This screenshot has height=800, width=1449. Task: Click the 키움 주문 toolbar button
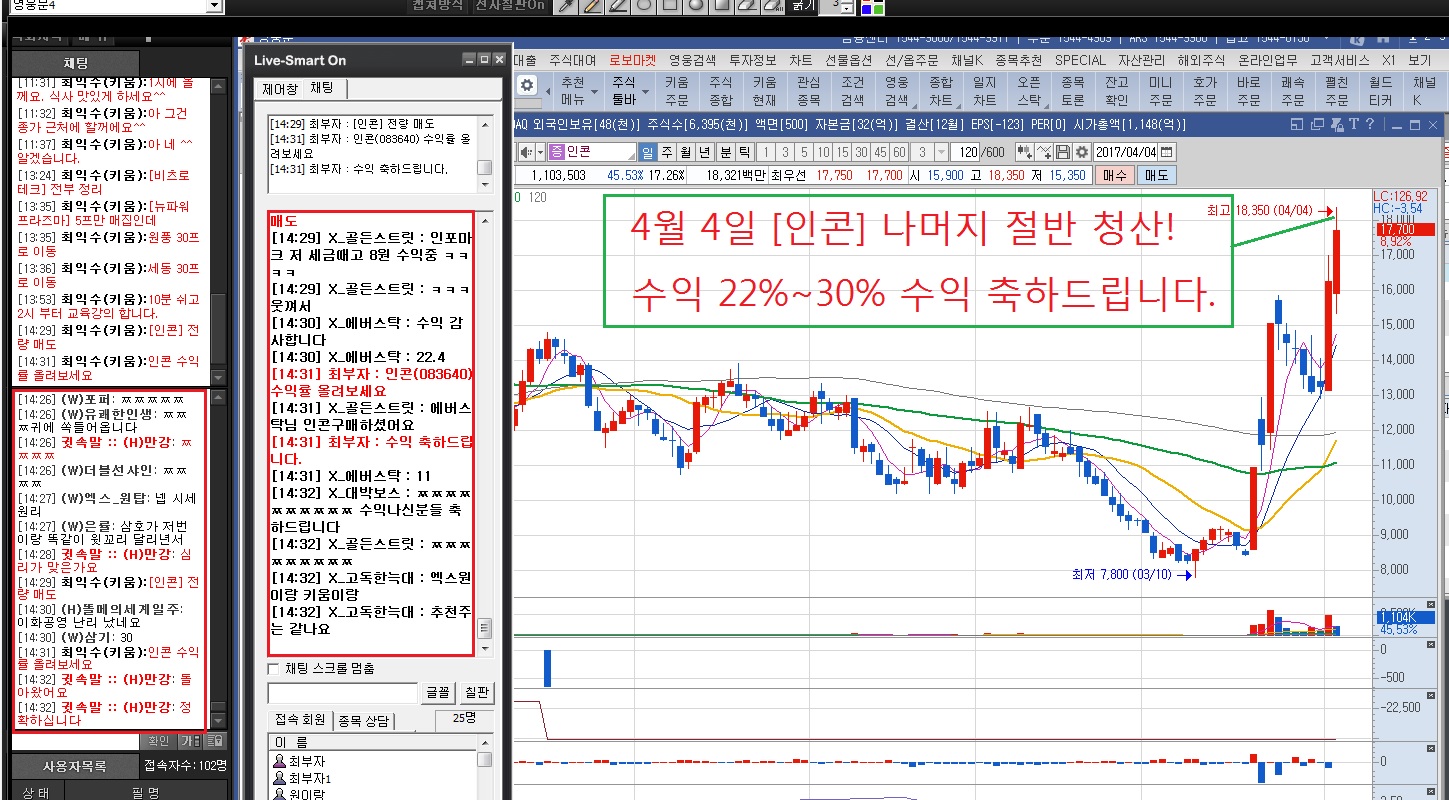click(677, 91)
